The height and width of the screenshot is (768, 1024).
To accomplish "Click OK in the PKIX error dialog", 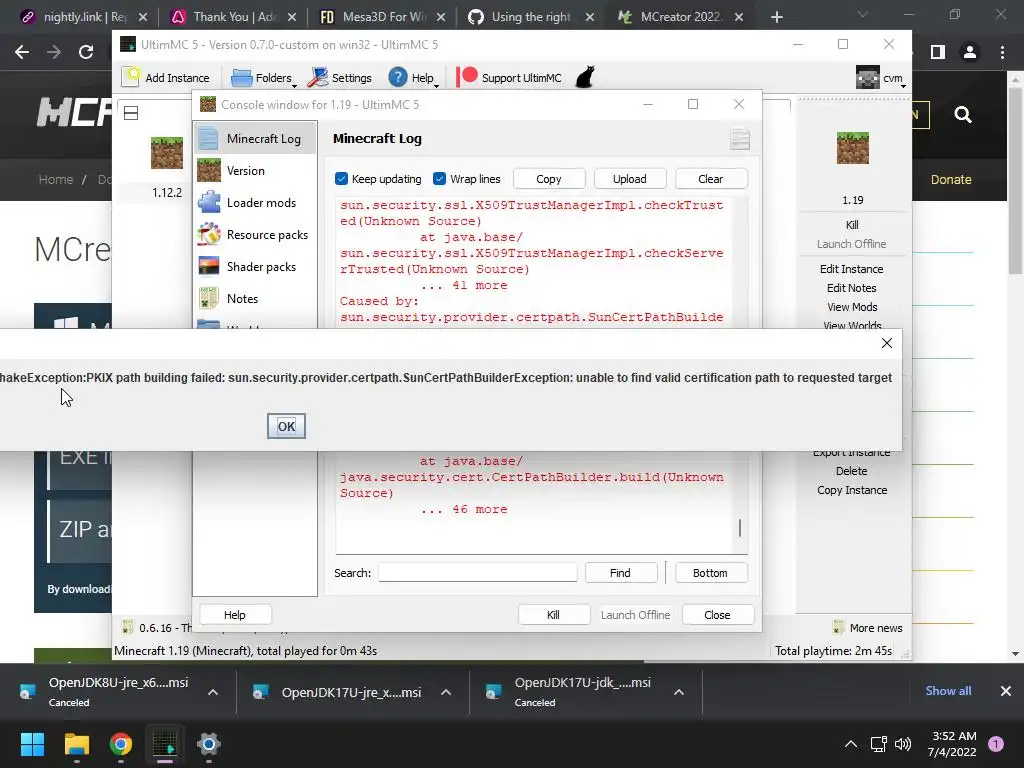I will click(x=286, y=426).
